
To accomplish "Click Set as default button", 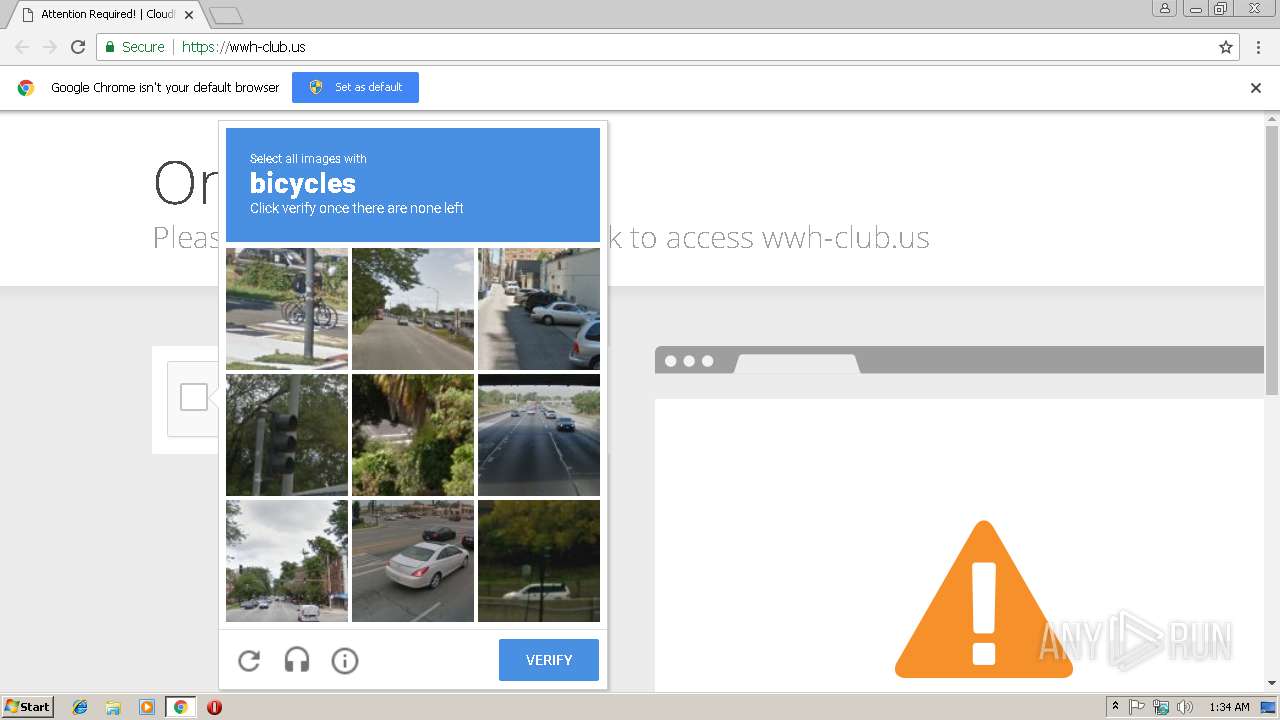I will click(355, 87).
